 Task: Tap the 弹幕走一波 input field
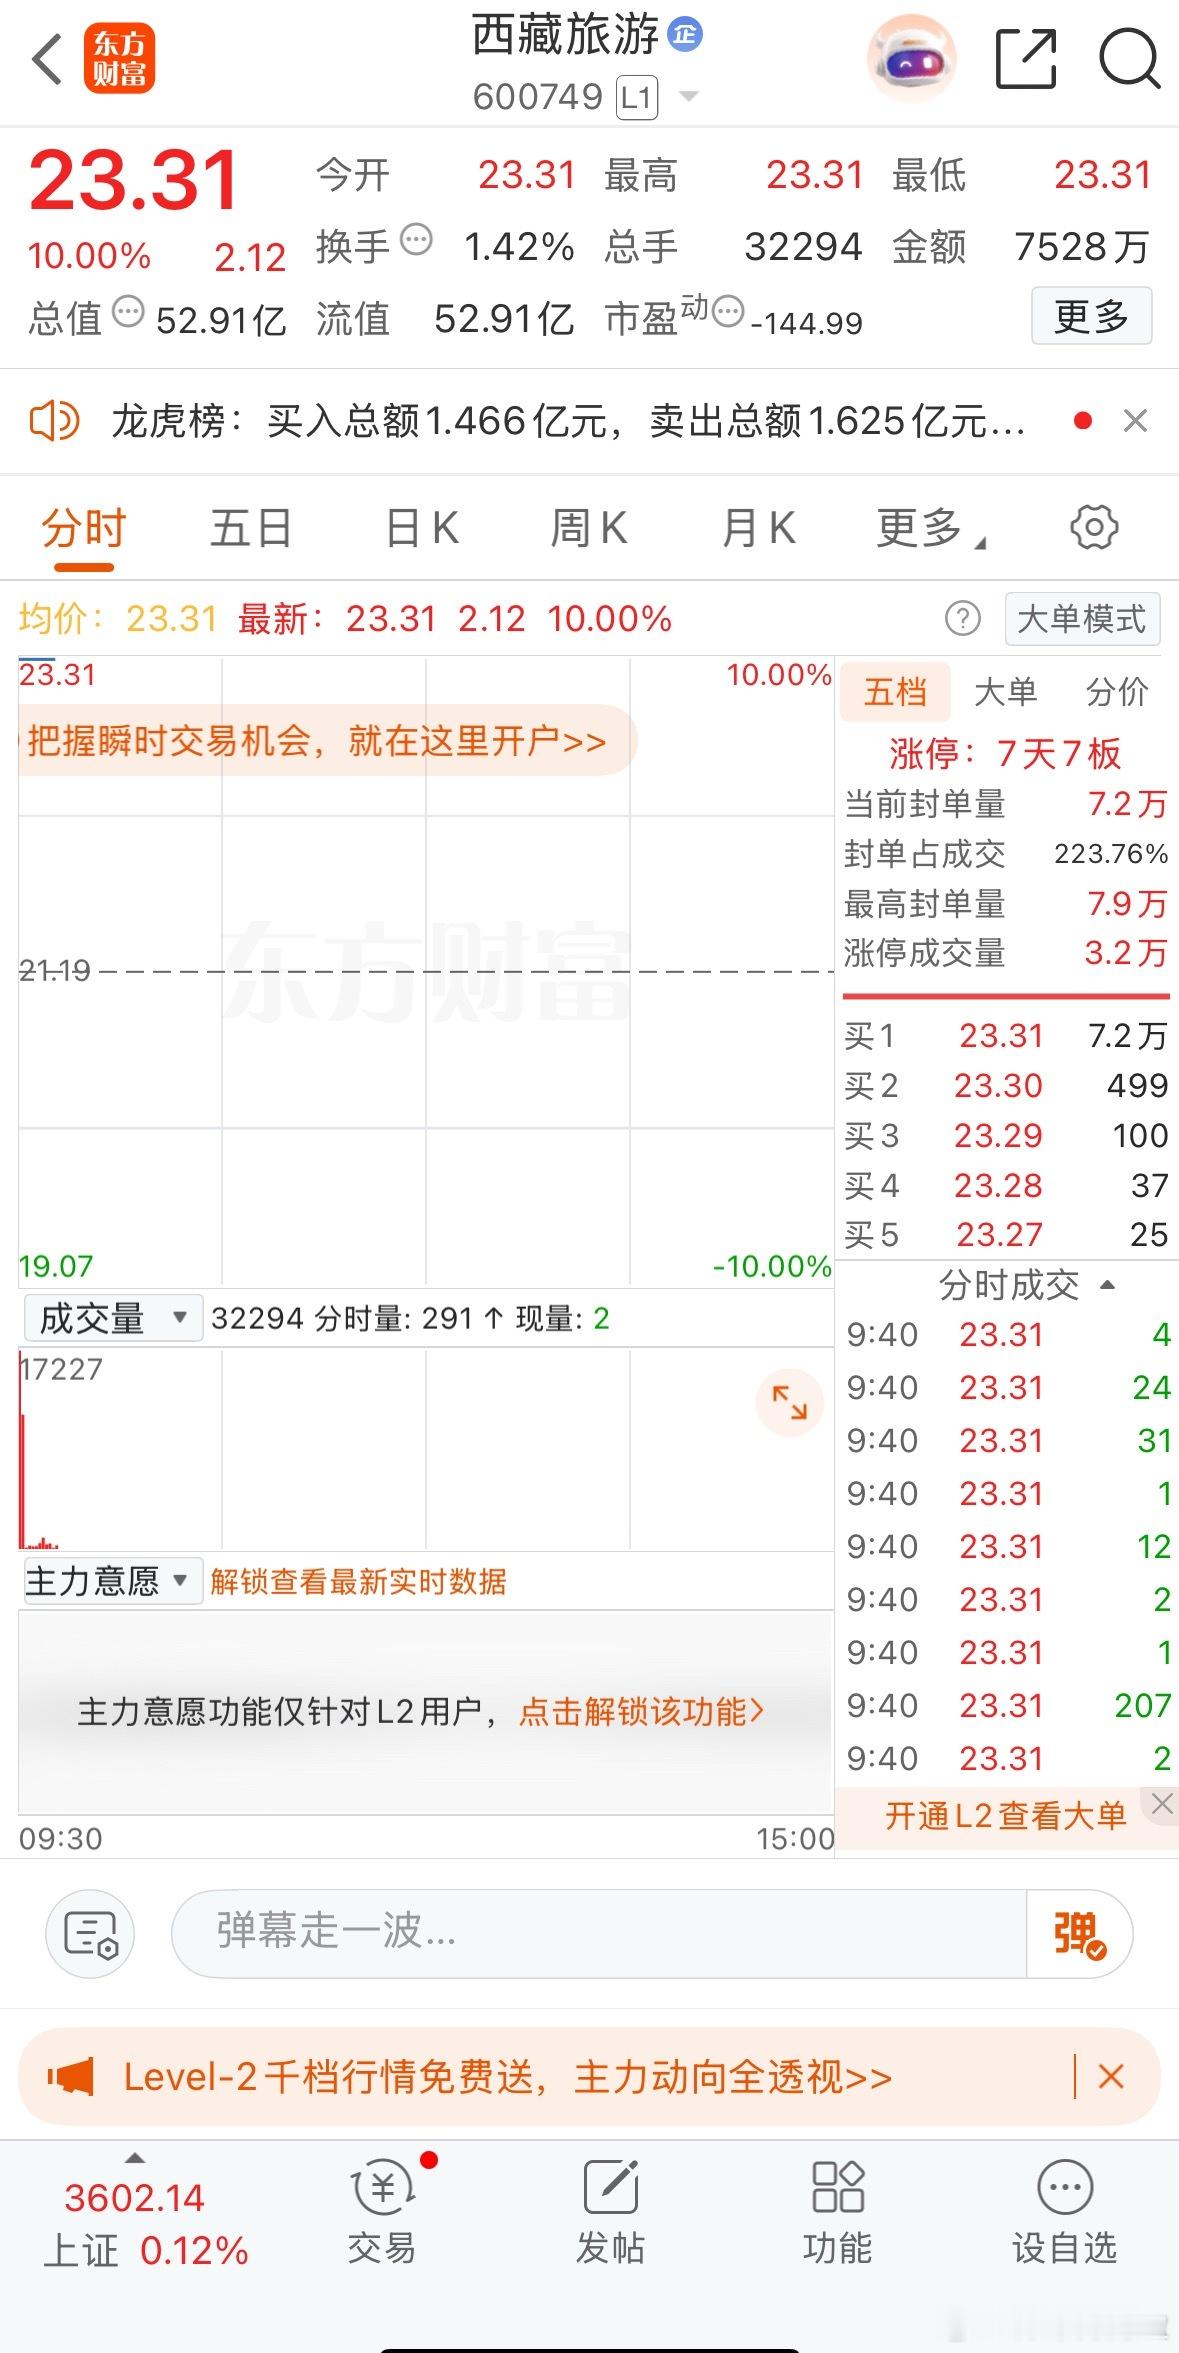[600, 1933]
